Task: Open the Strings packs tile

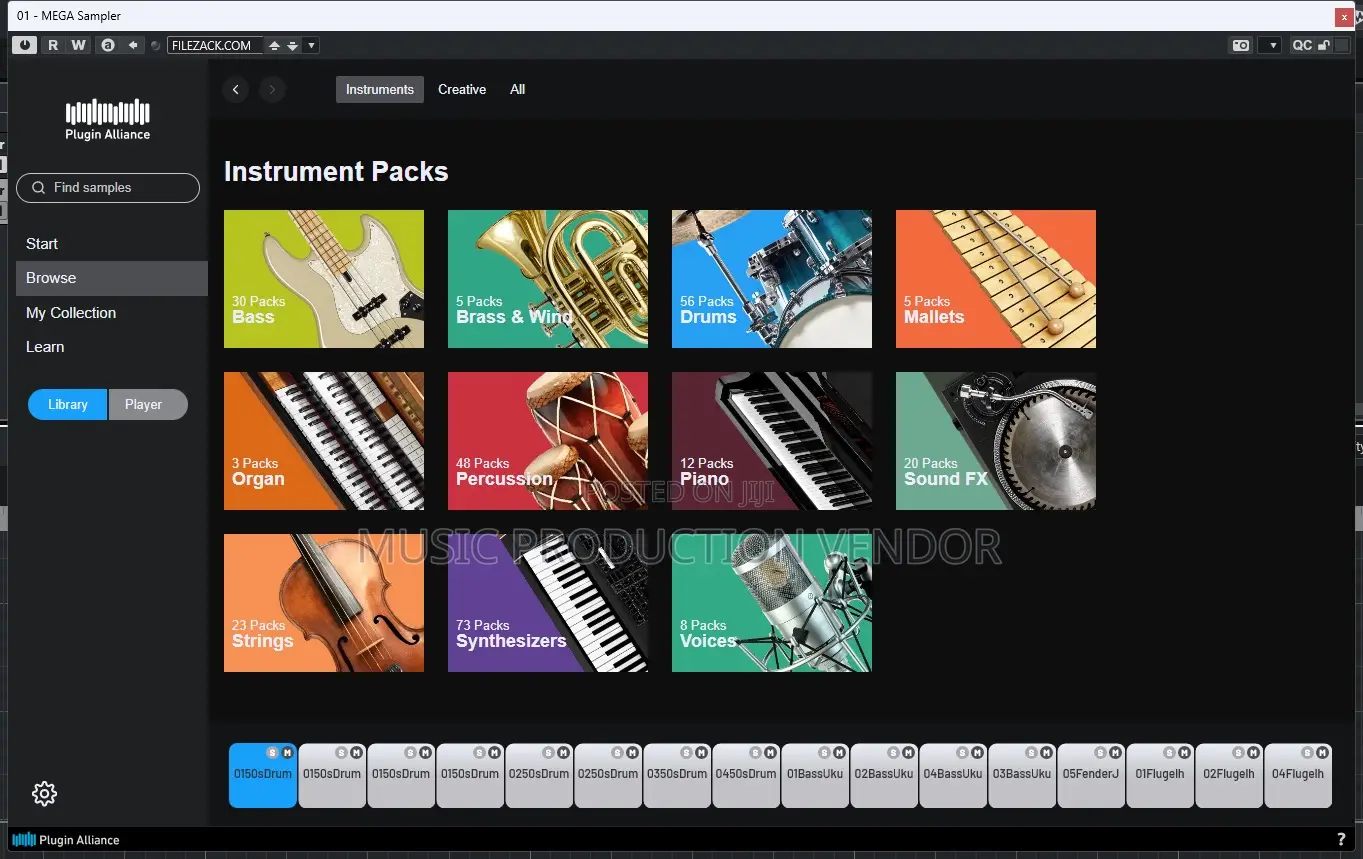Action: (x=324, y=603)
